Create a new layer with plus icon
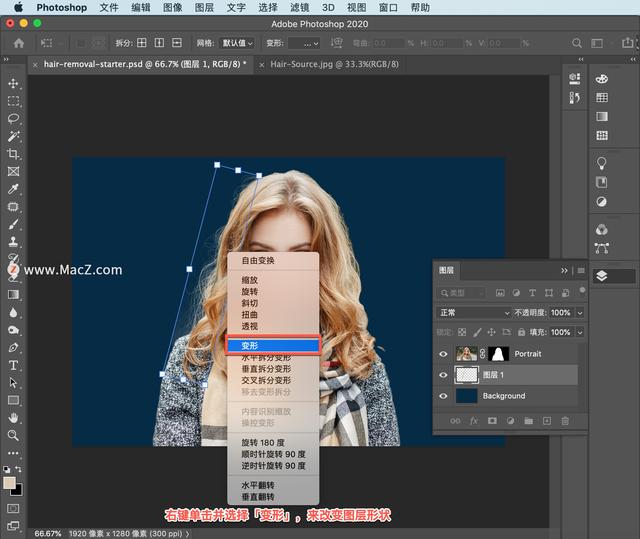 547,421
